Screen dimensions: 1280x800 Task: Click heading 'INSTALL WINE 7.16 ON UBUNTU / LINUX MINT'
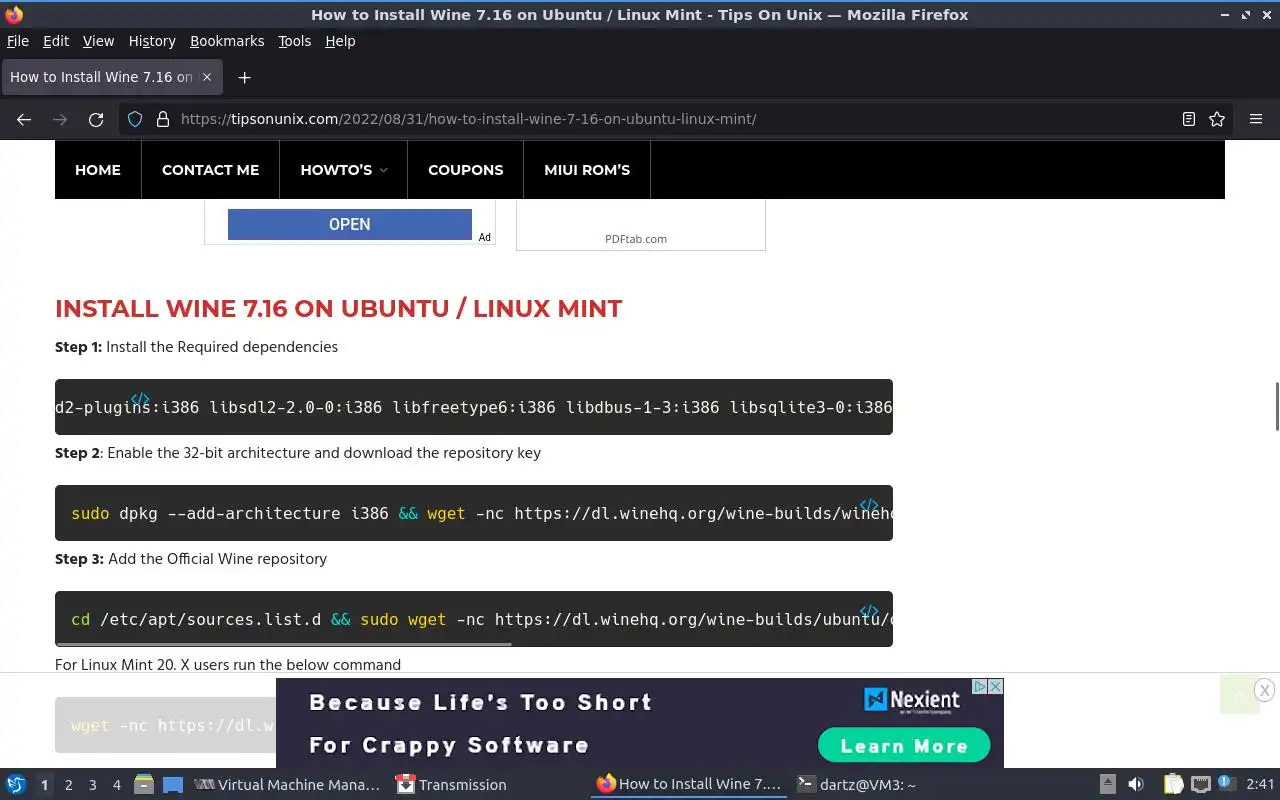coord(339,308)
